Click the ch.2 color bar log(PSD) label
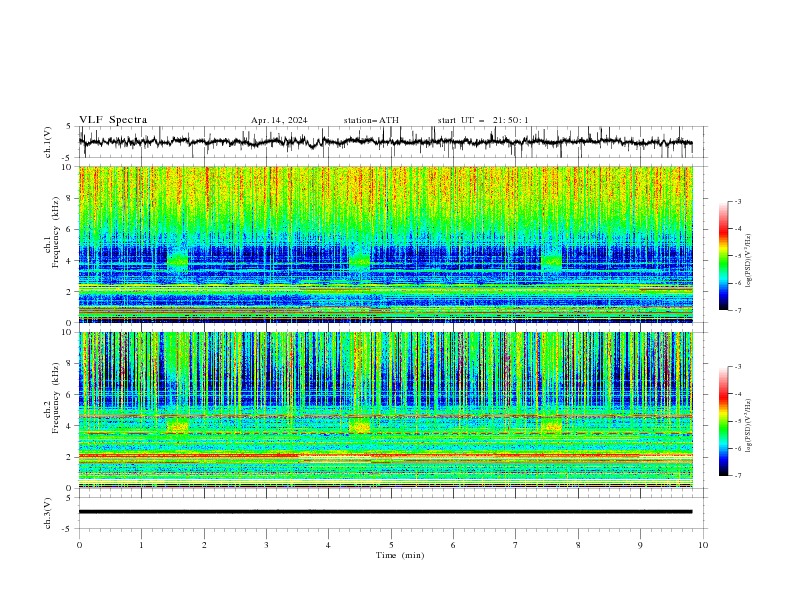This screenshot has width=792, height=612. (x=749, y=426)
